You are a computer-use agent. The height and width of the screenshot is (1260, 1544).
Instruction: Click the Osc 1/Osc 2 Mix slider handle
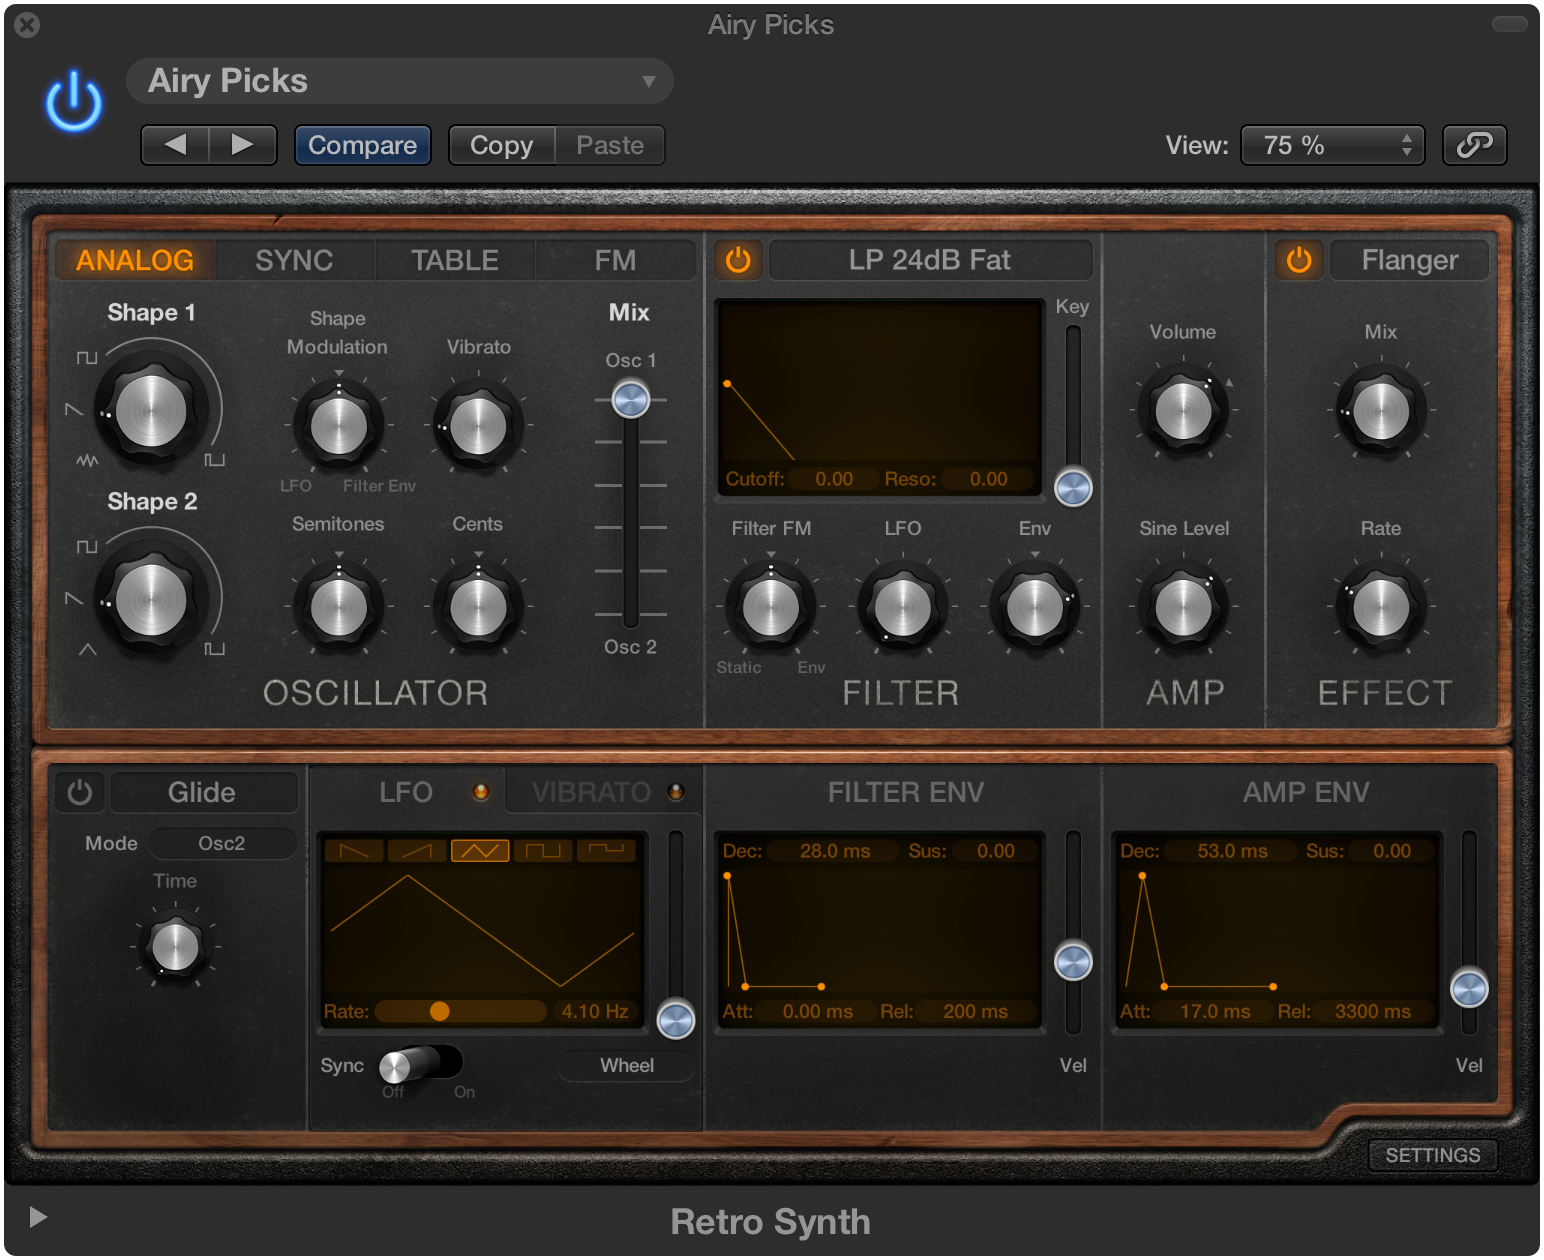pyautogui.click(x=629, y=398)
